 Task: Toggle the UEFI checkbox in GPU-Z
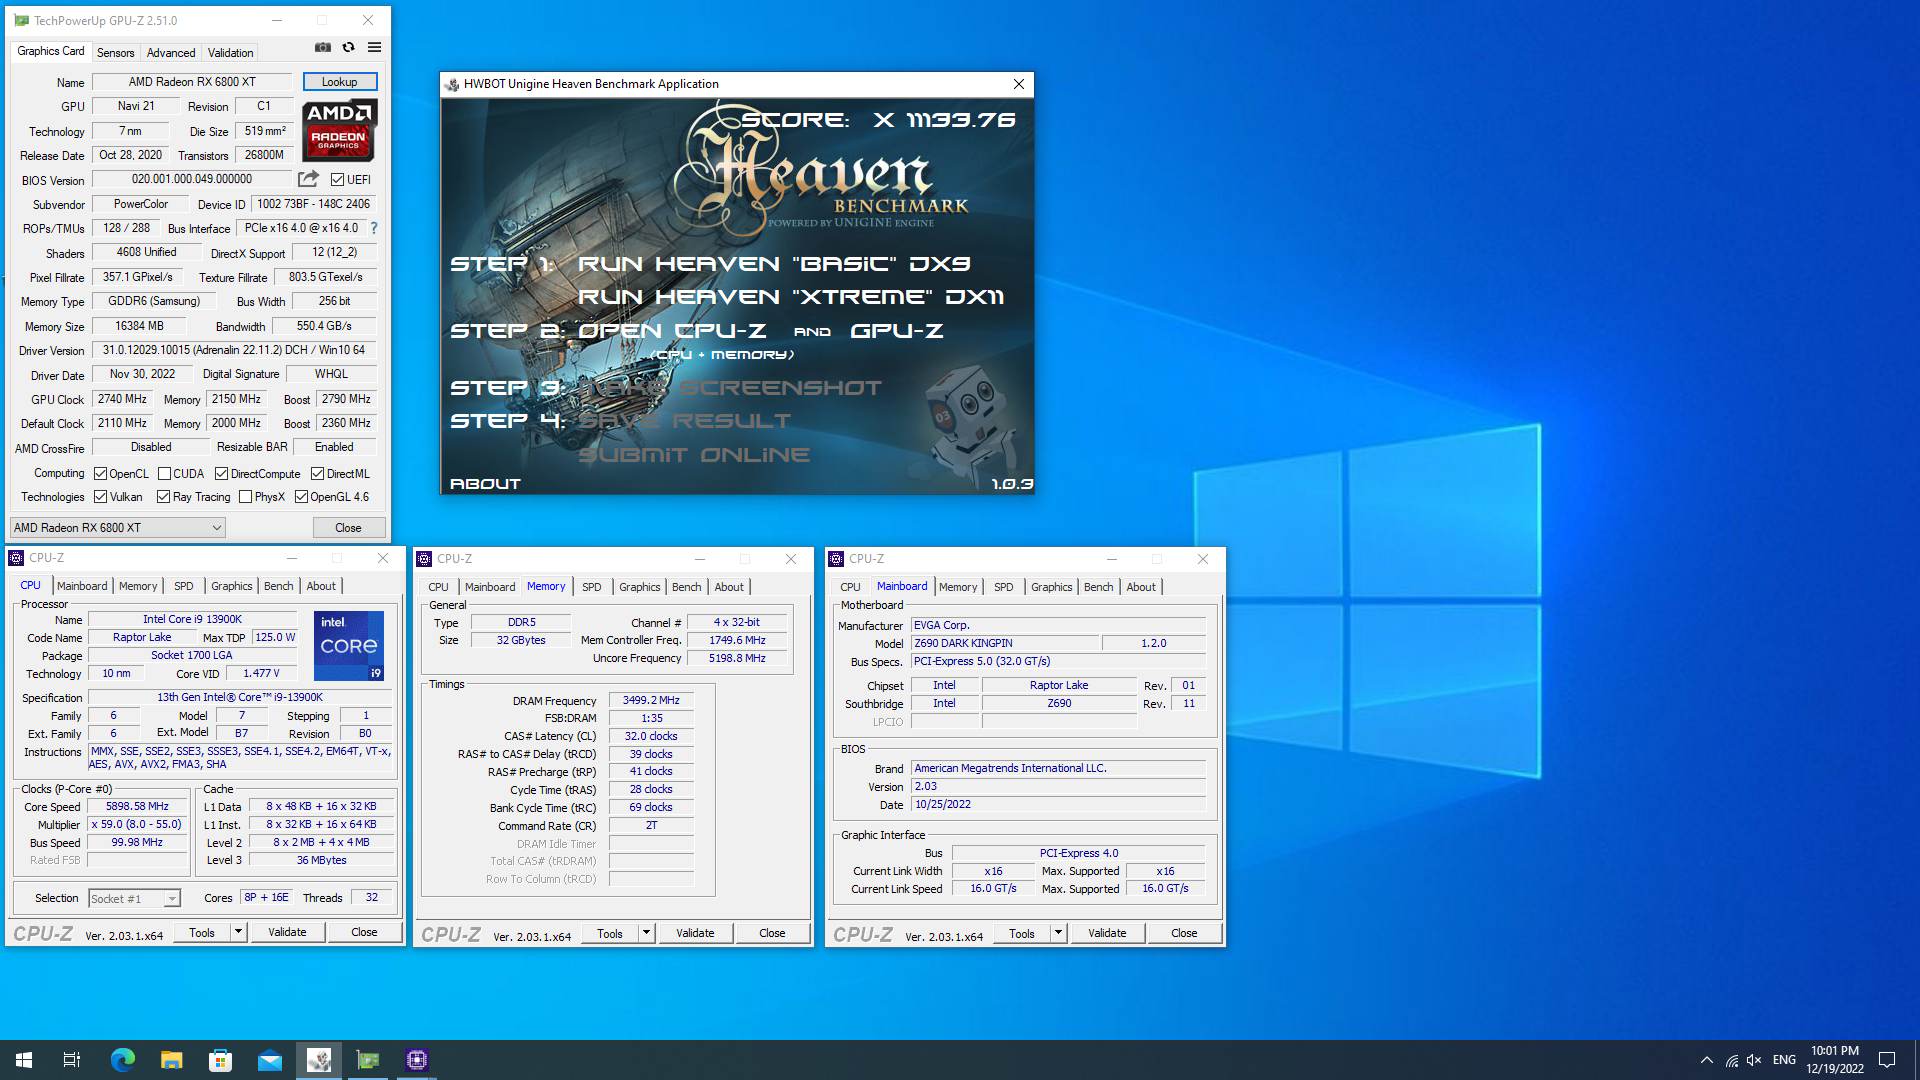tap(337, 180)
